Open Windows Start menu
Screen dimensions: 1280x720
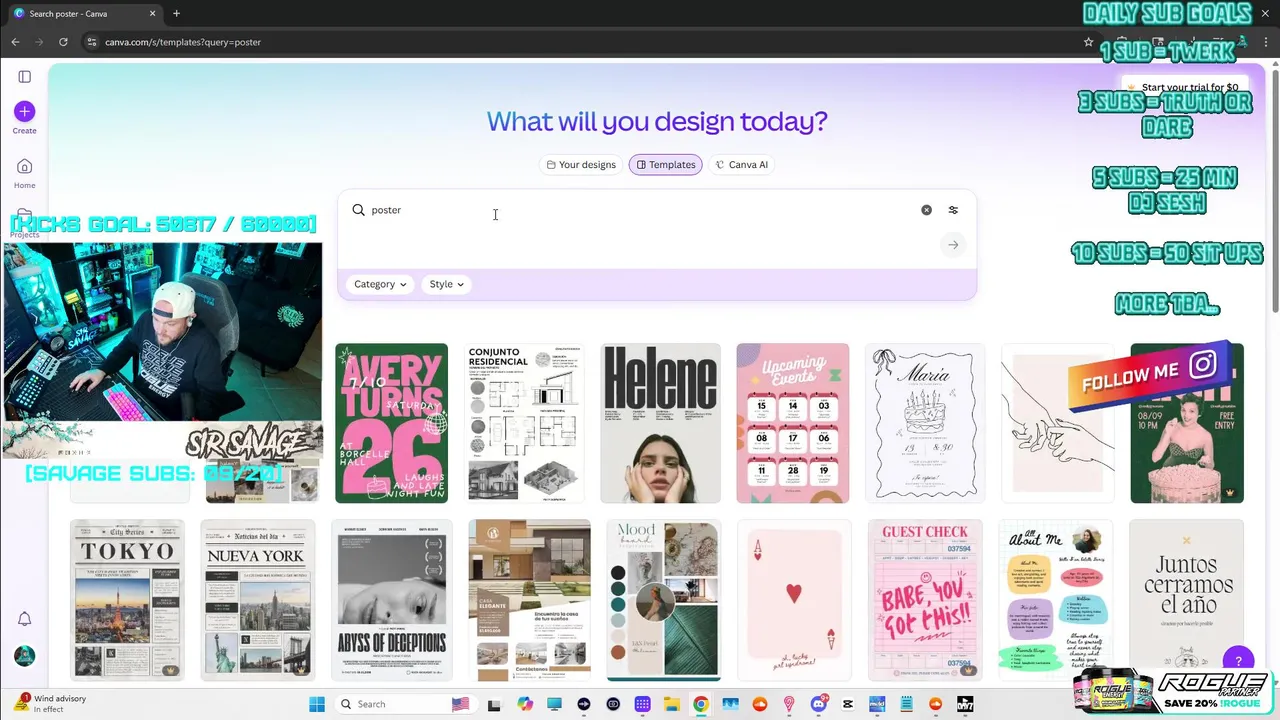pos(317,704)
